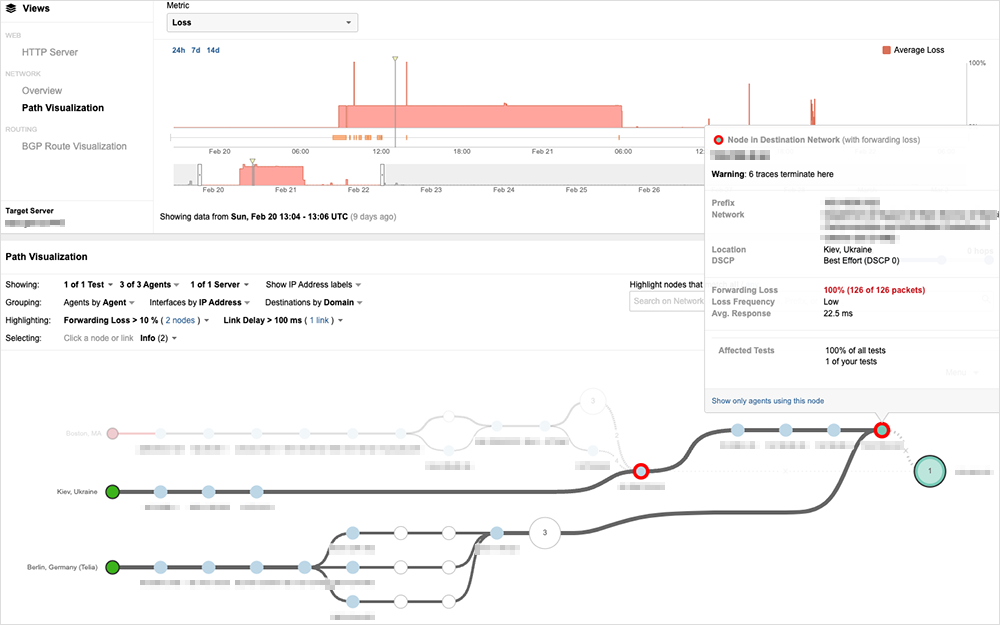Open the Show IP Address labels dropdown

click(x=313, y=285)
